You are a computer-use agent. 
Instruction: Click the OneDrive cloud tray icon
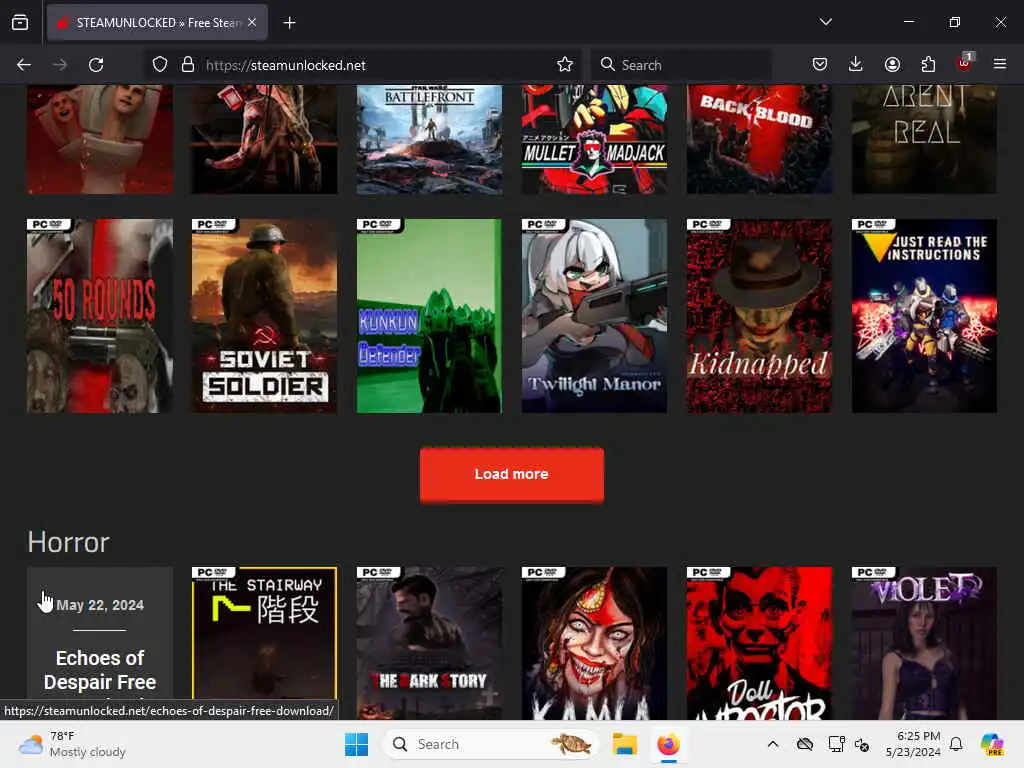[x=805, y=744]
